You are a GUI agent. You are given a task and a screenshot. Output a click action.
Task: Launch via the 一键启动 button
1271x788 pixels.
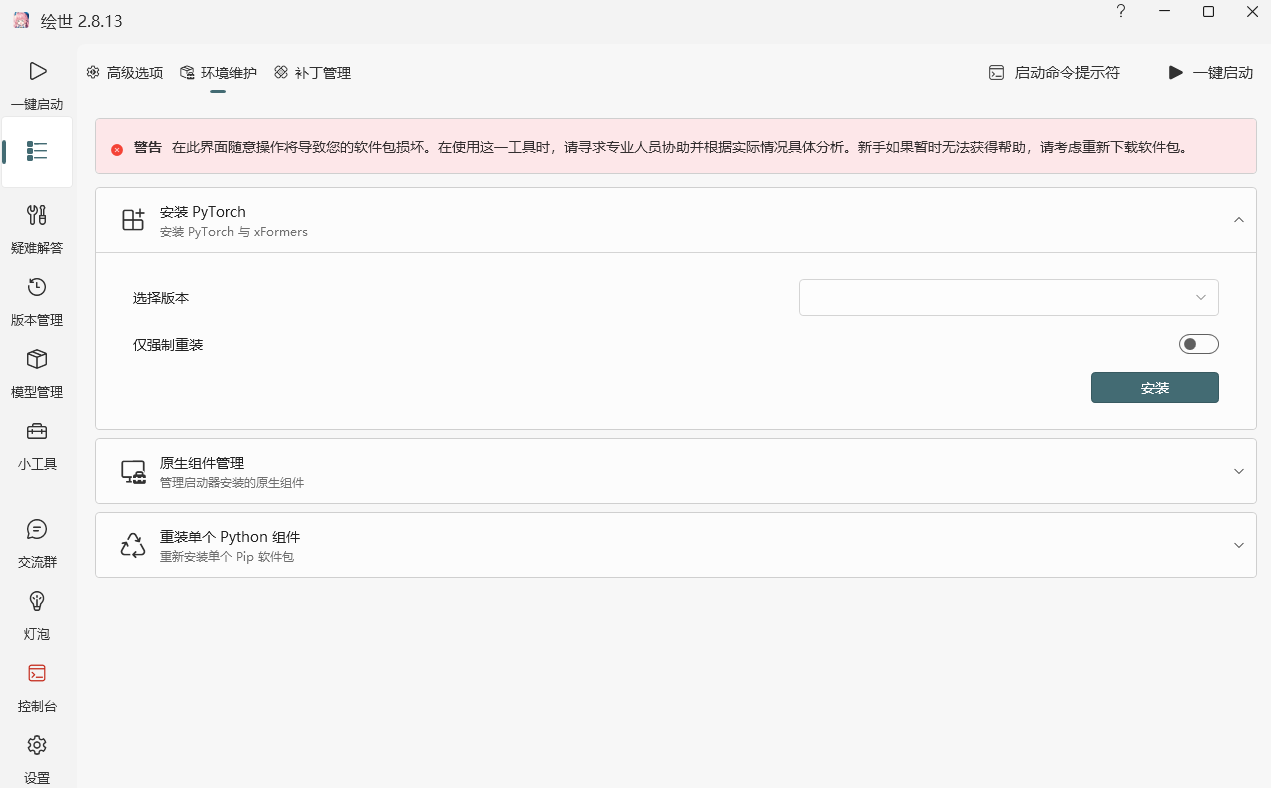(1210, 72)
